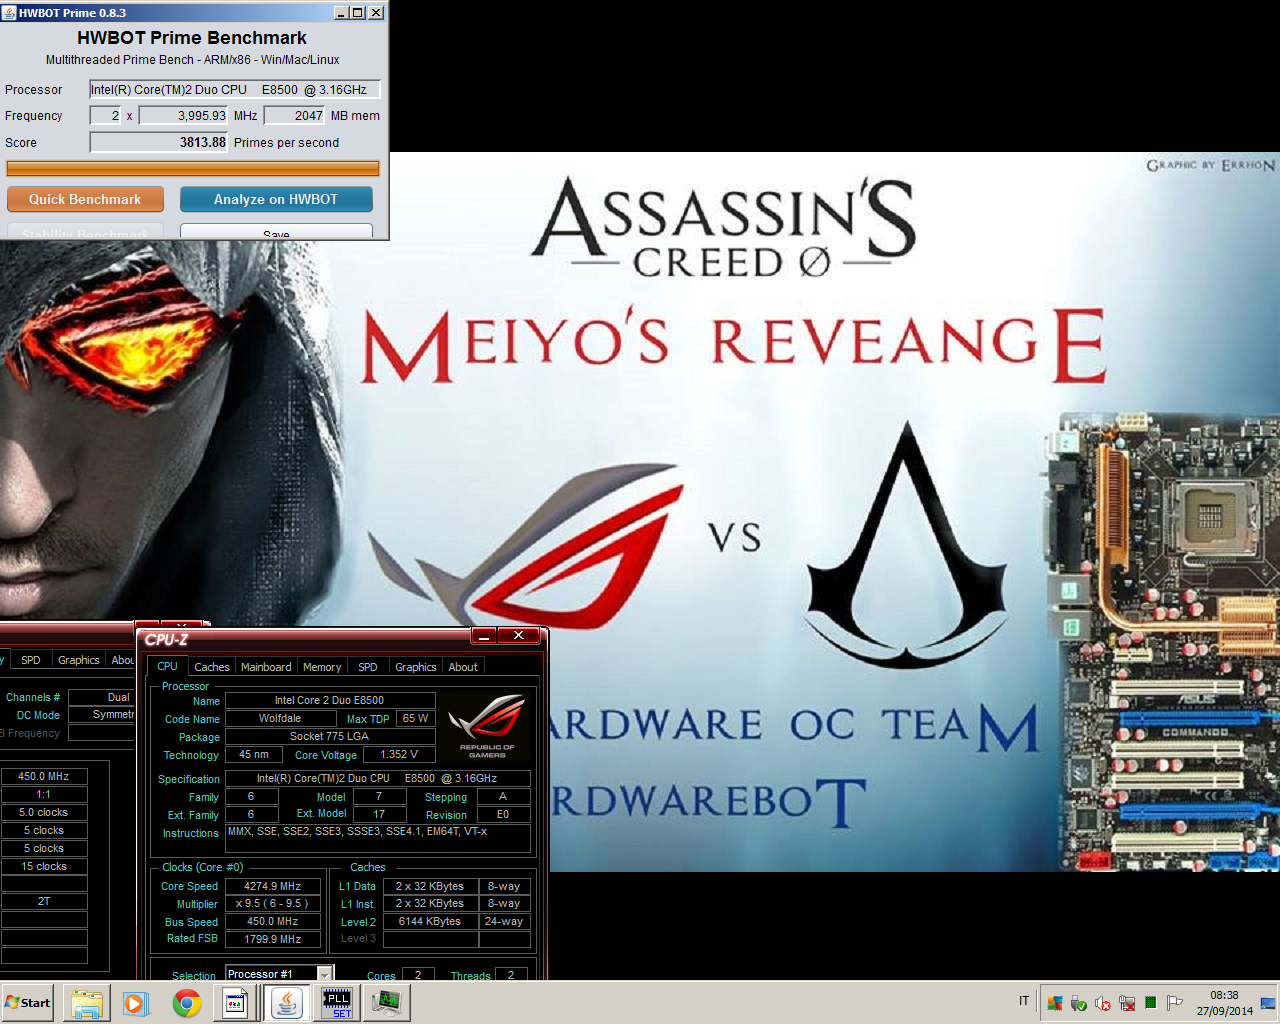1280x1024 pixels.
Task: Click the Rated FSB value 1799.9 MHz
Action: click(273, 939)
